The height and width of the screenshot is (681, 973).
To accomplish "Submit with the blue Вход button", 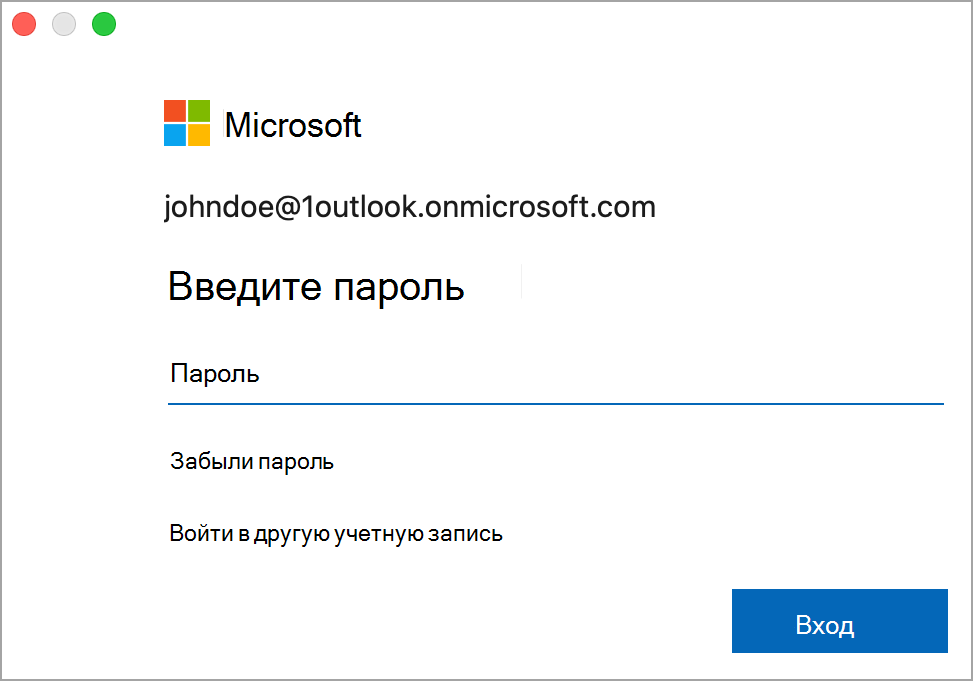I will 840,621.
